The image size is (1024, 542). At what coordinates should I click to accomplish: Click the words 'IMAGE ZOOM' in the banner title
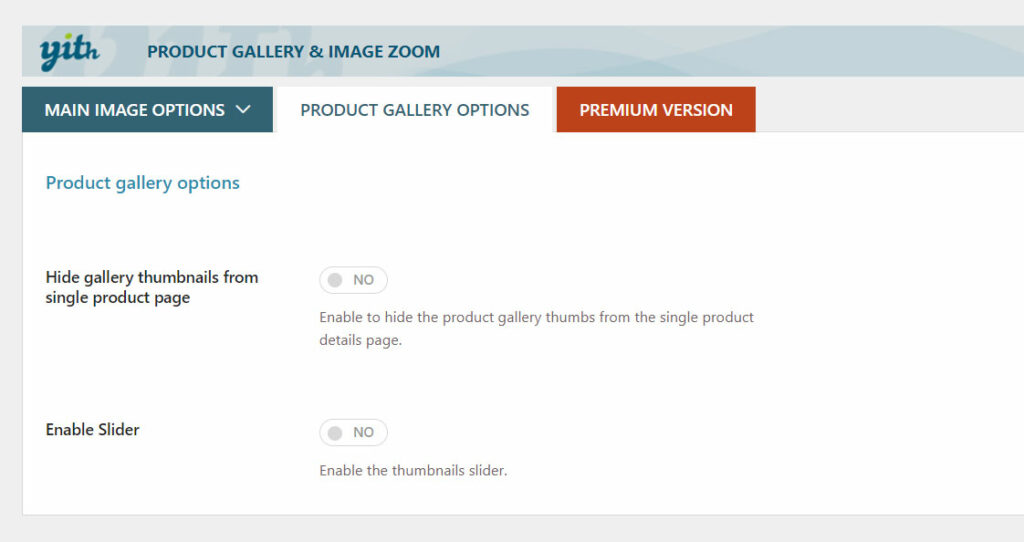click(384, 52)
